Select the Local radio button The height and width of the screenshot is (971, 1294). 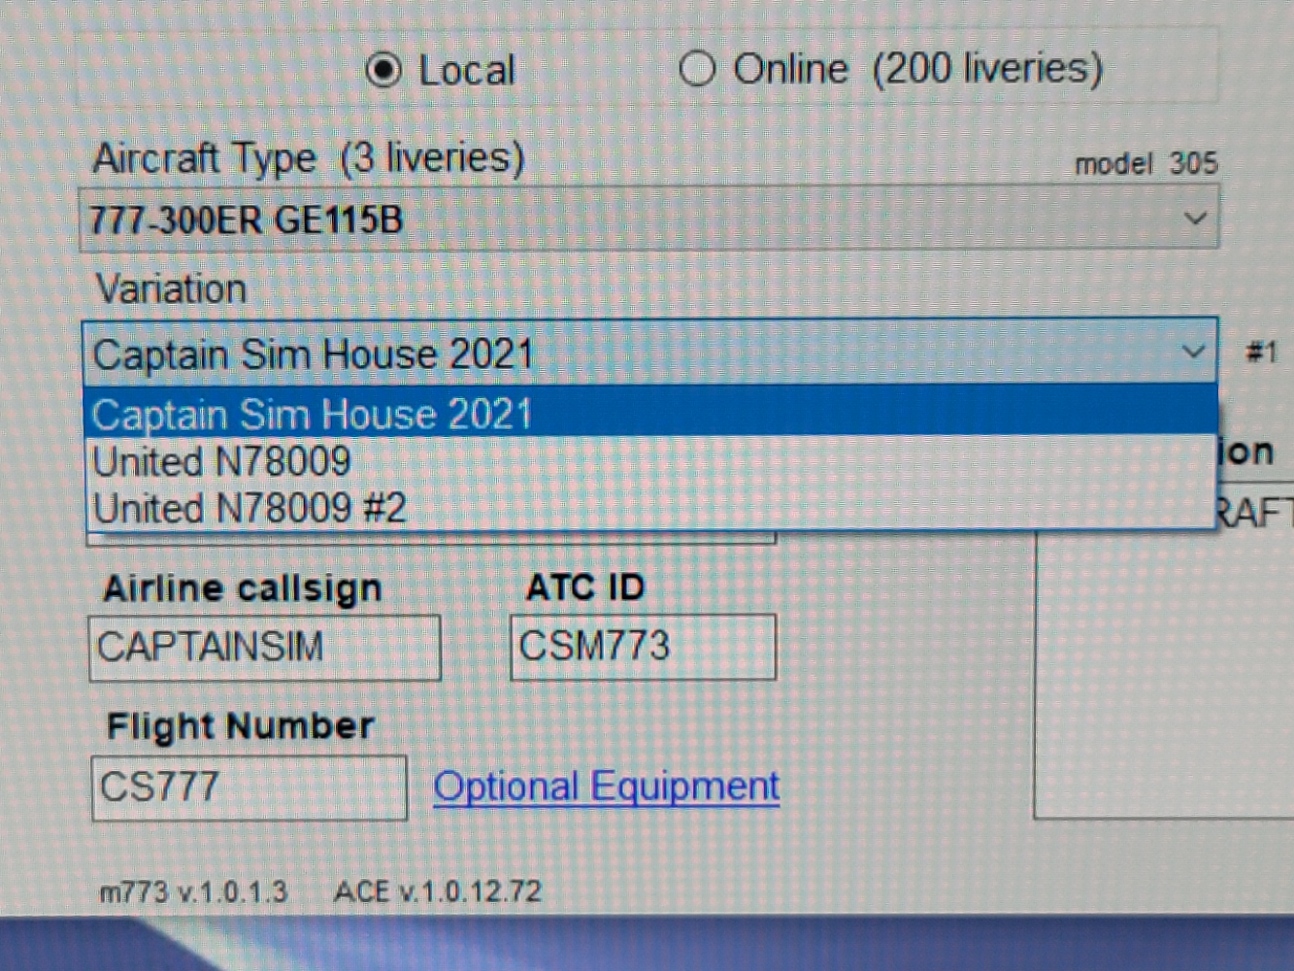tap(383, 71)
